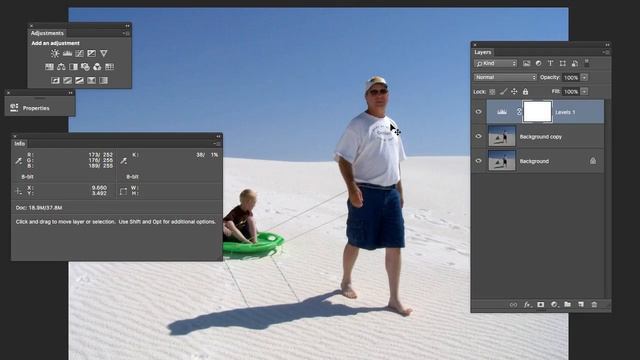This screenshot has height=360, width=640.
Task: Hide the Levels 1 layer
Action: tap(478, 112)
